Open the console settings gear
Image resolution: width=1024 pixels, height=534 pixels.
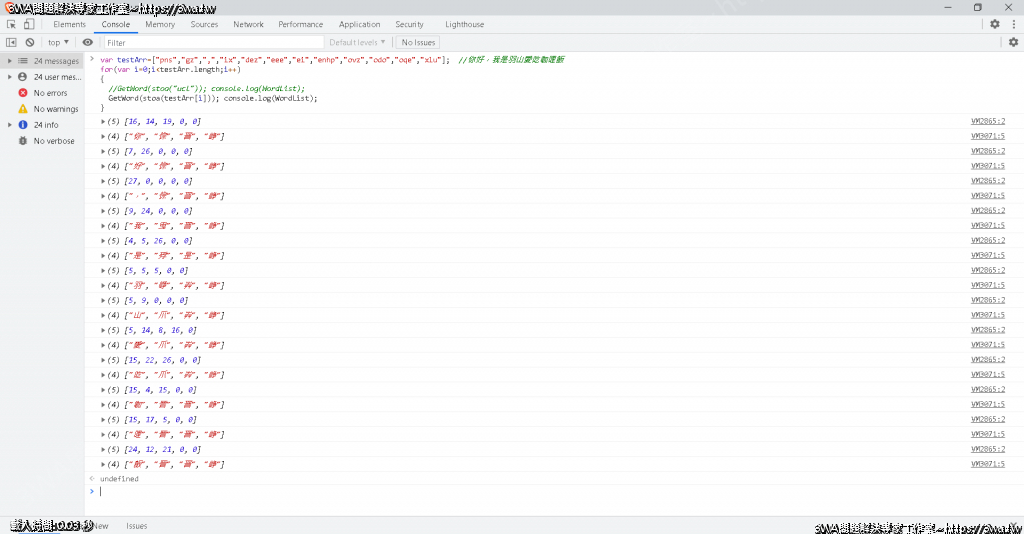coord(1012,42)
